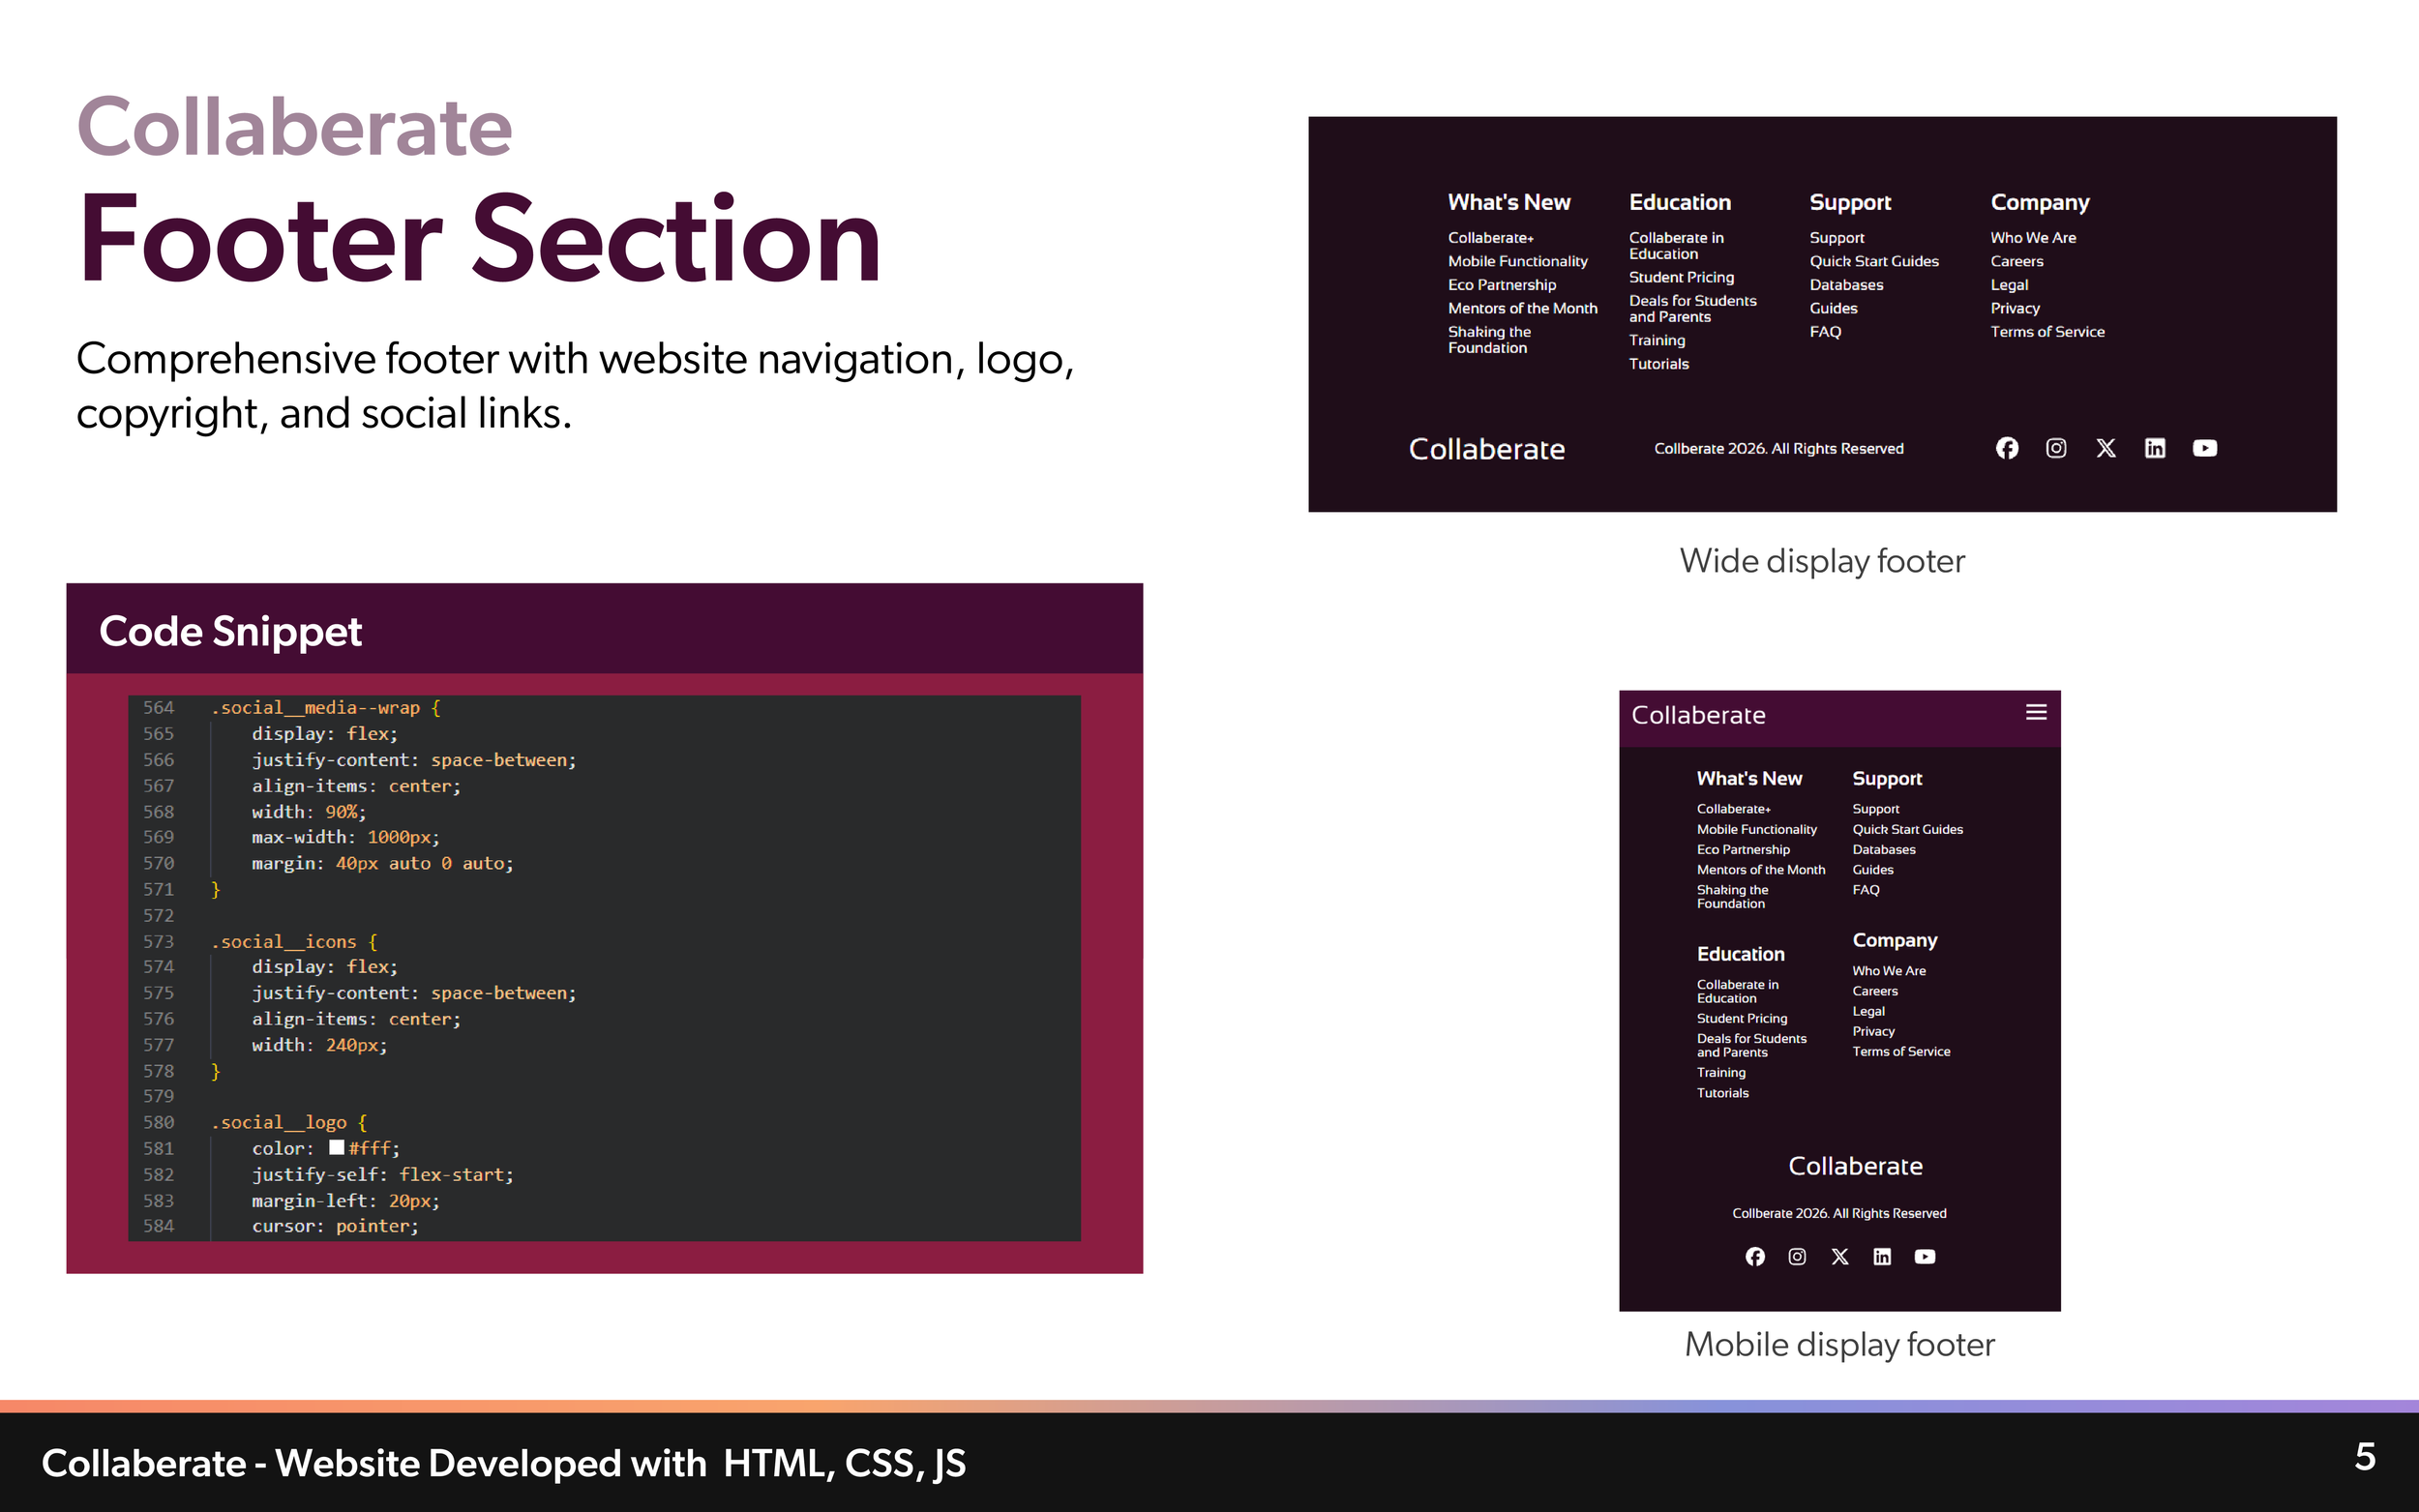Open FAQ in mobile footer
The image size is (2419, 1512).
click(1865, 889)
